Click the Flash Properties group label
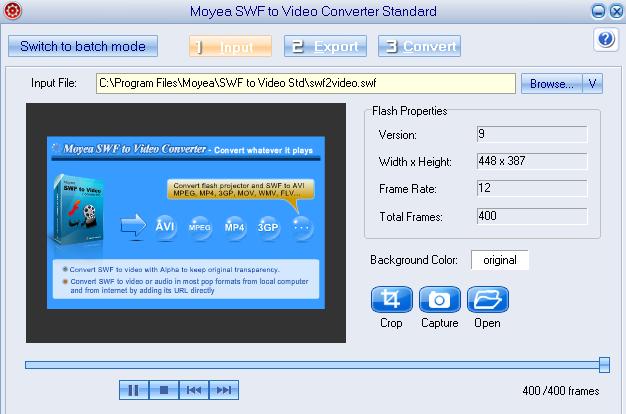 click(409, 111)
